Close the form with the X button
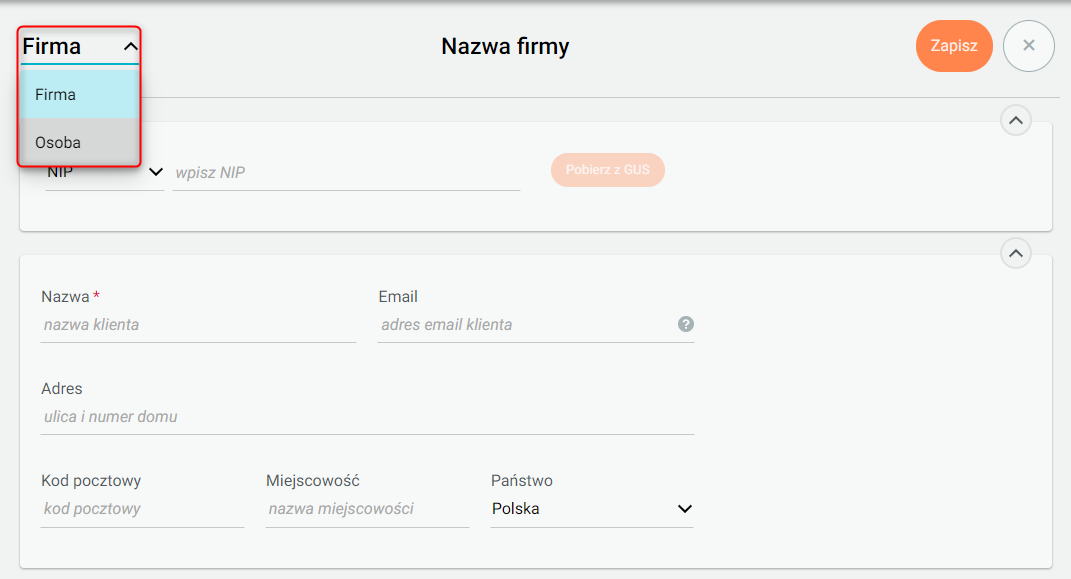 [x=1029, y=46]
